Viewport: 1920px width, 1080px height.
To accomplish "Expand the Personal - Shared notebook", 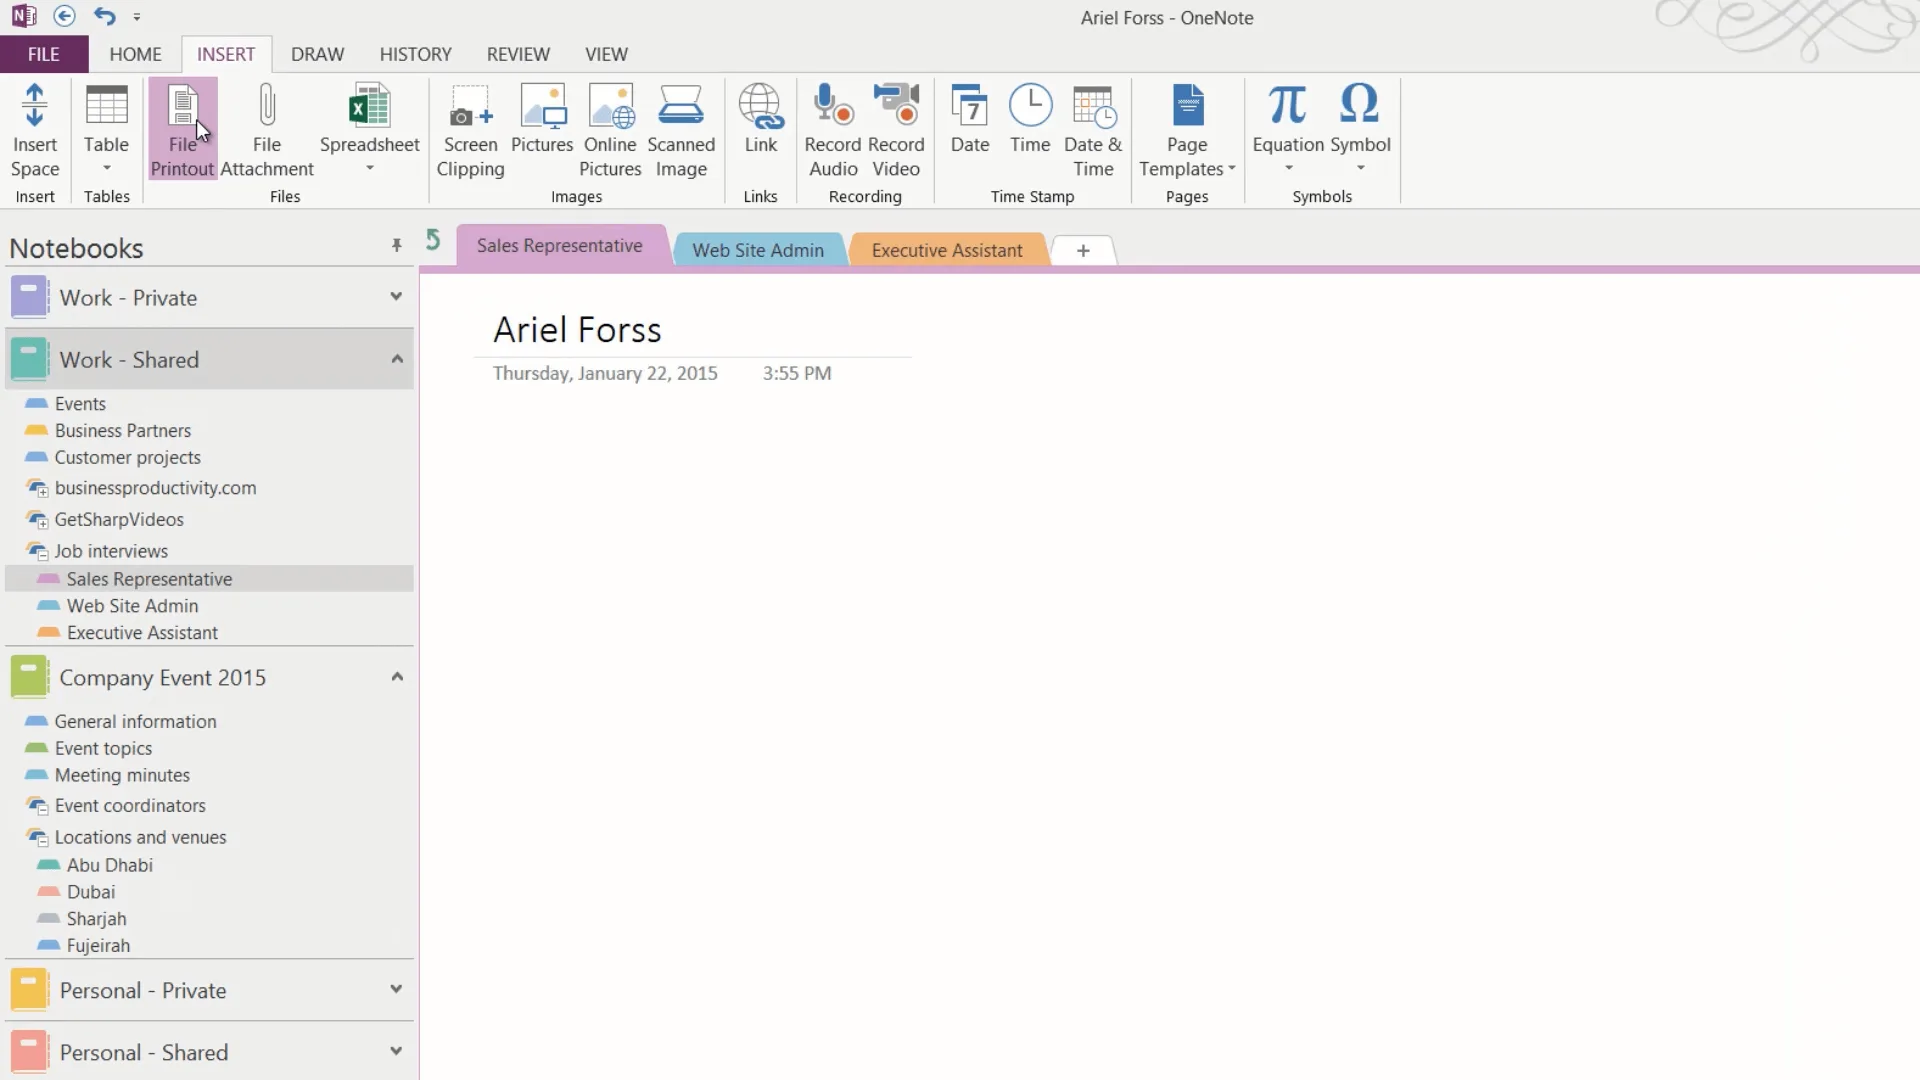I will [396, 1052].
